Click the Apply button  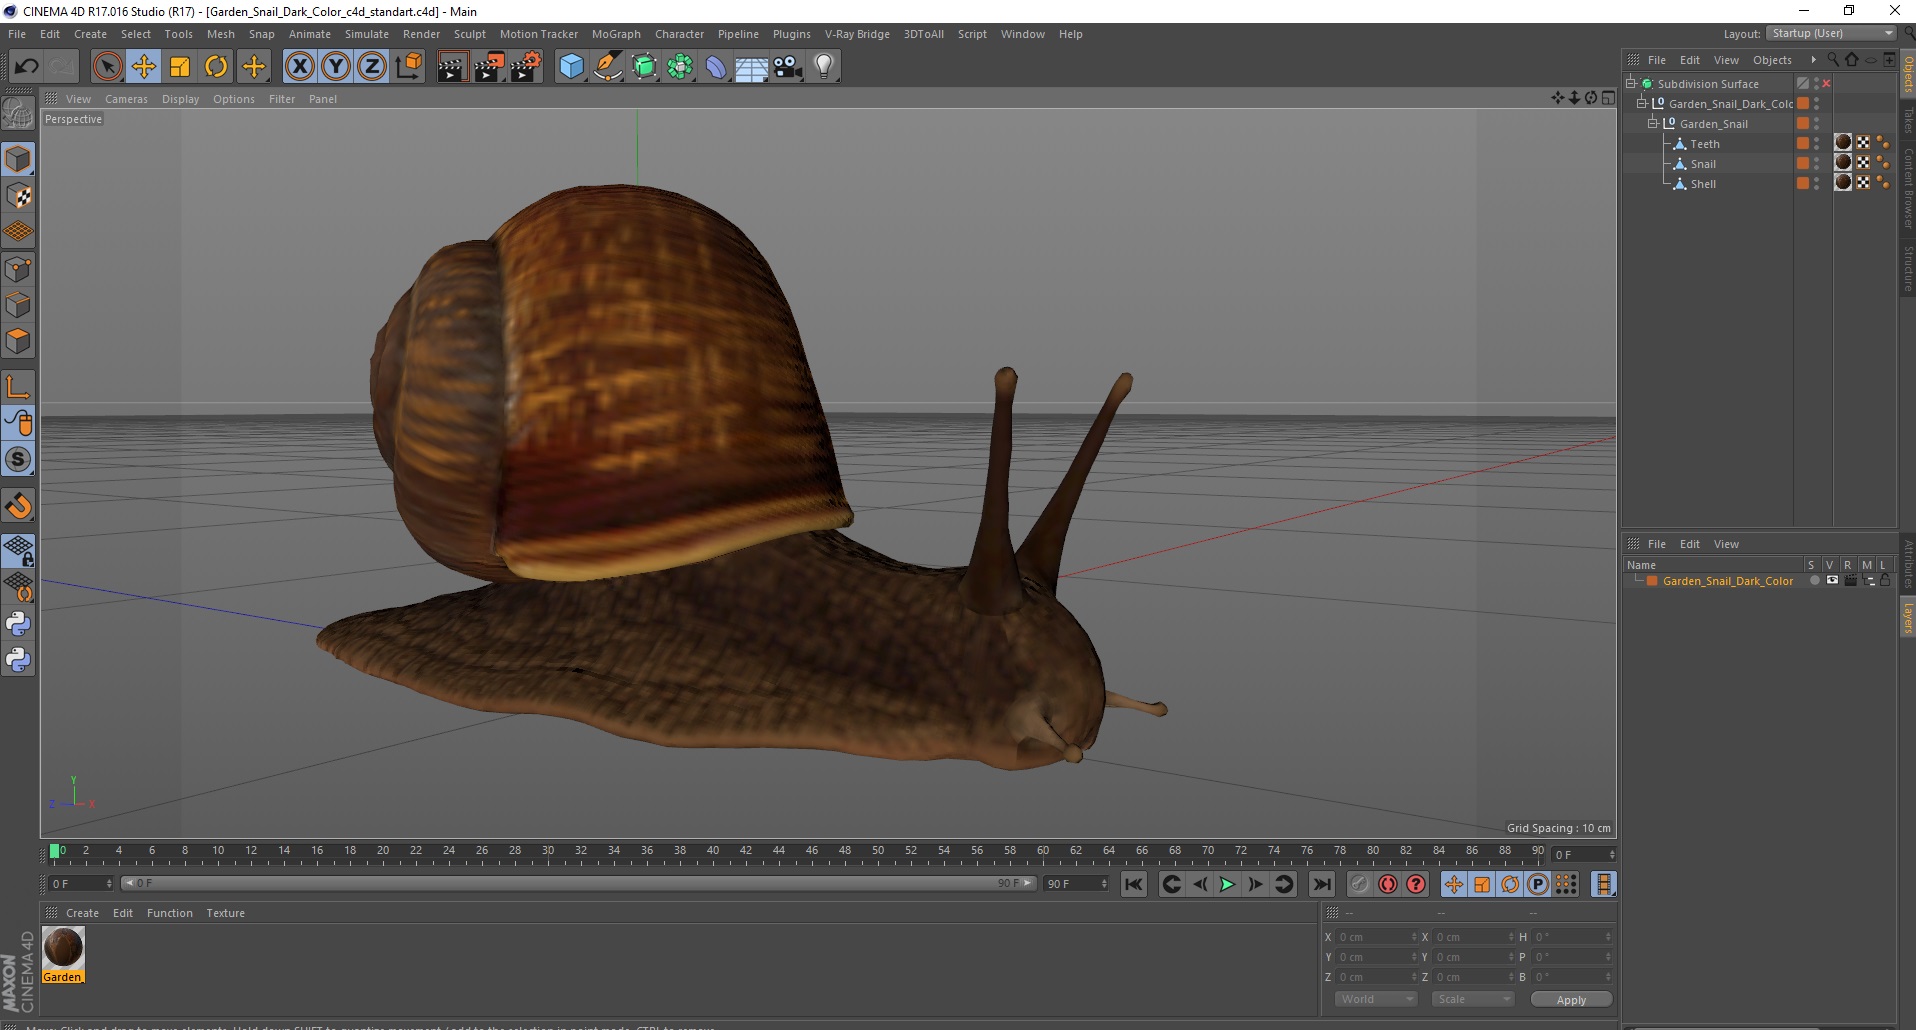(1570, 999)
